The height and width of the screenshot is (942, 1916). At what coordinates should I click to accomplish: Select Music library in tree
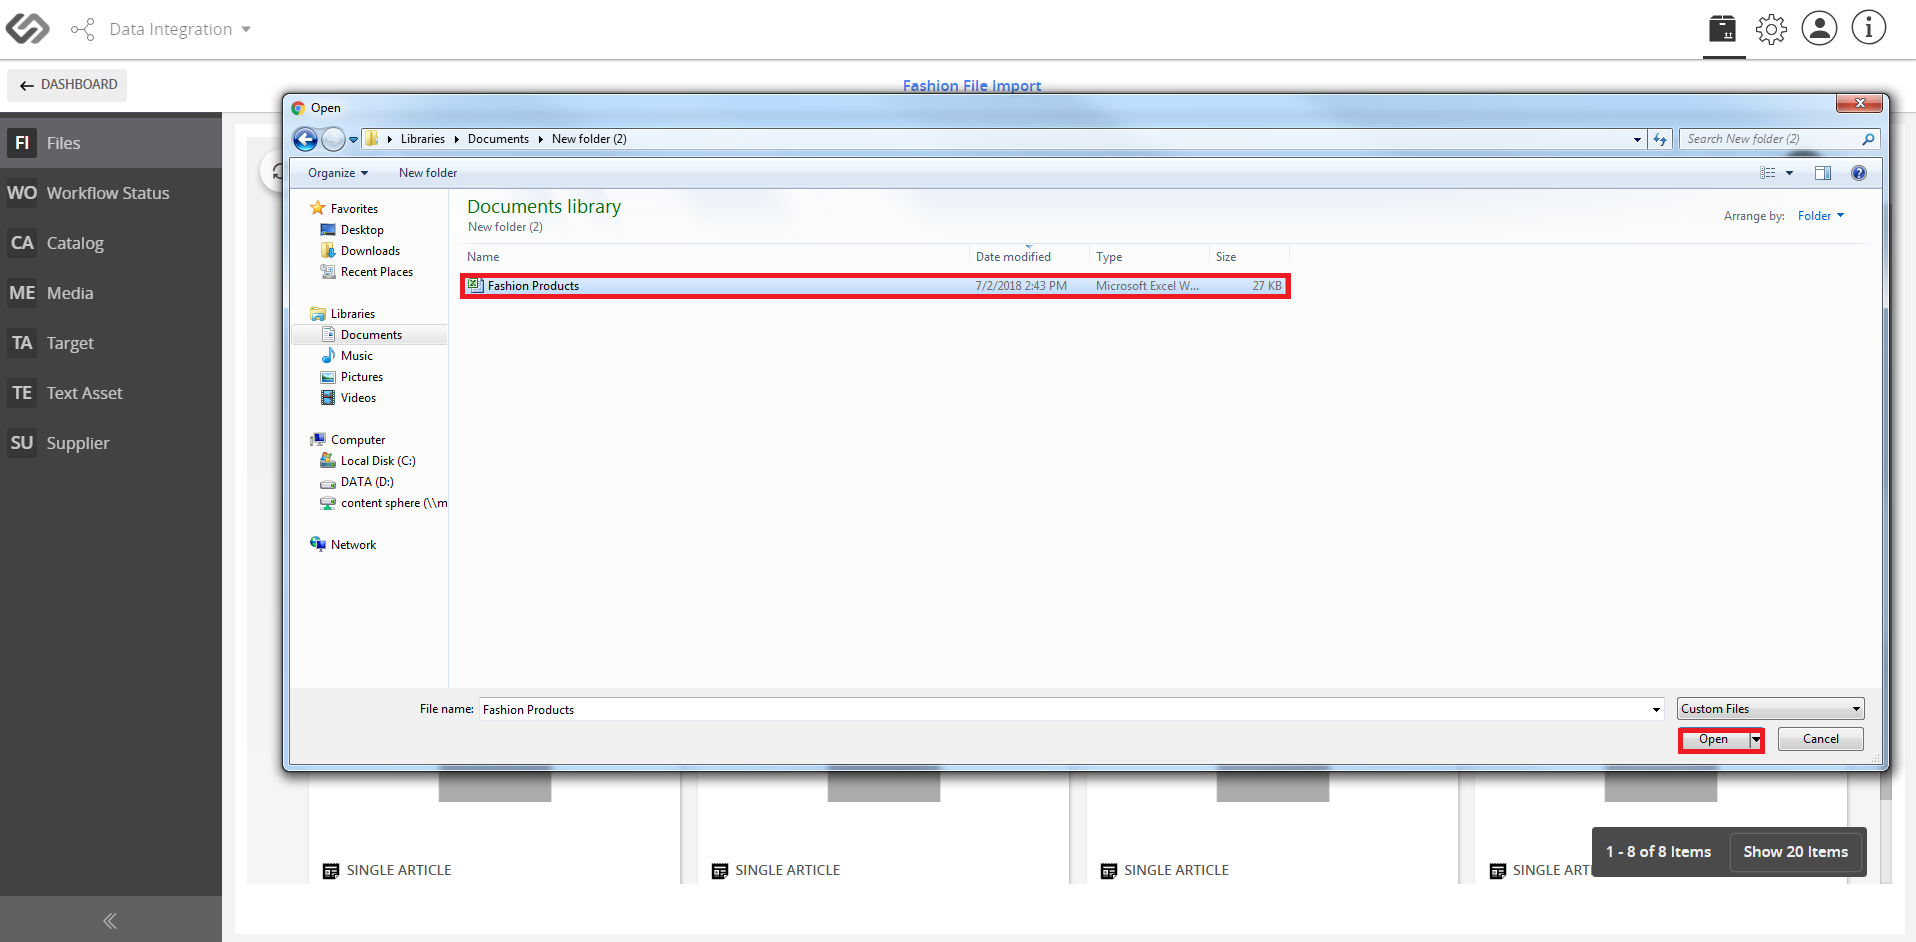356,356
